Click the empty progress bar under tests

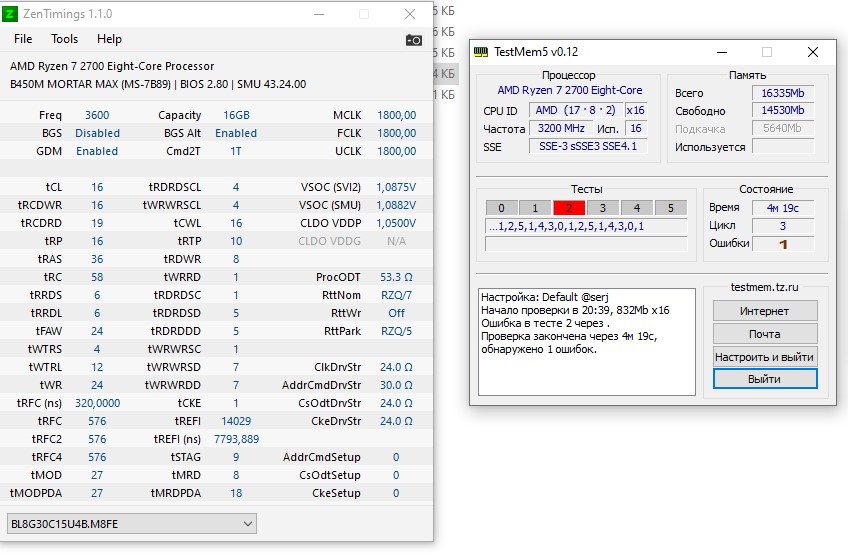[586, 244]
